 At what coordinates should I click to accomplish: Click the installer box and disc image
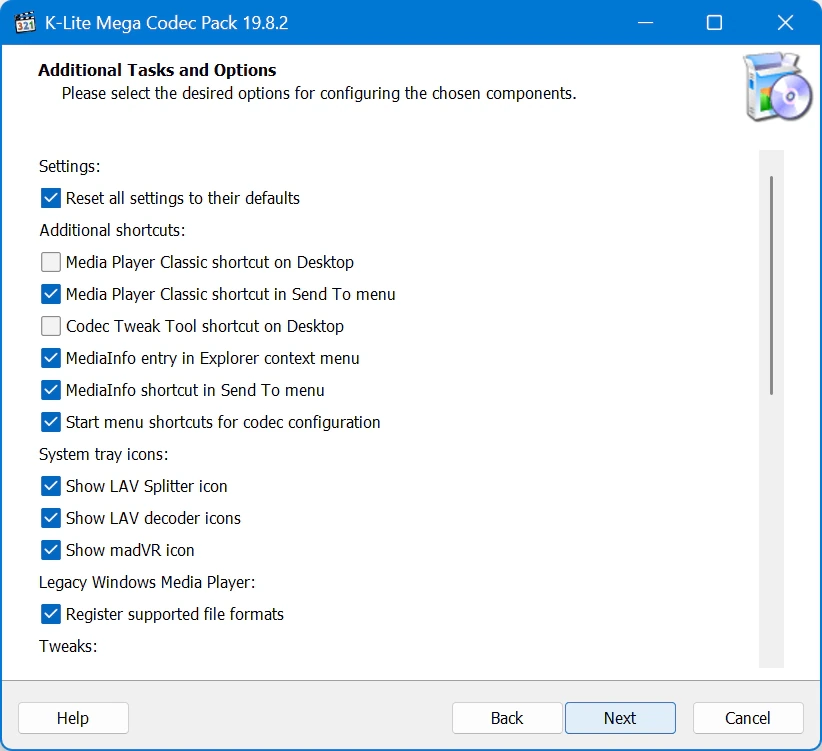pyautogui.click(x=777, y=86)
